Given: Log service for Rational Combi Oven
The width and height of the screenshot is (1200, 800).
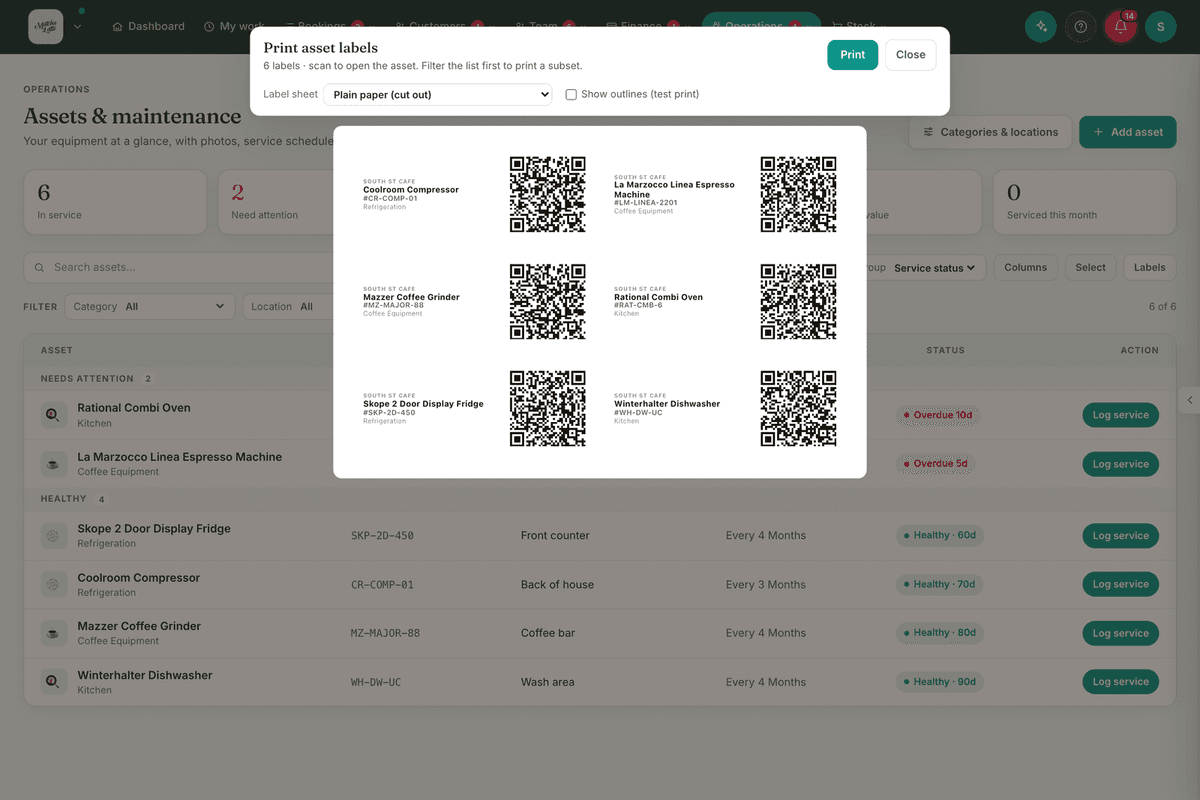Looking at the screenshot, I should point(1120,415).
